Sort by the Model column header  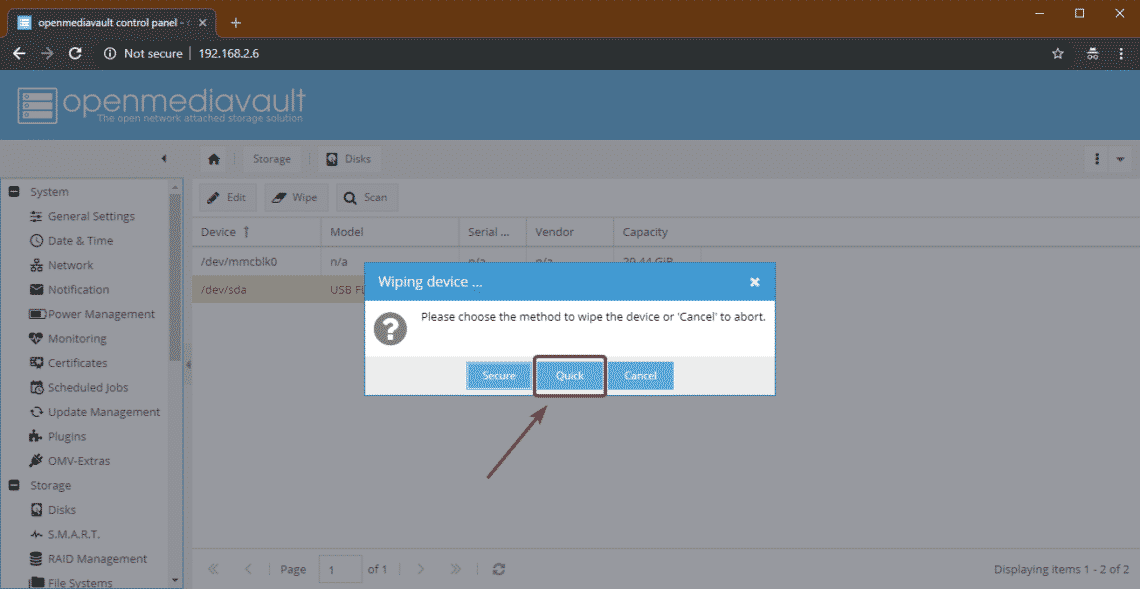pos(390,232)
